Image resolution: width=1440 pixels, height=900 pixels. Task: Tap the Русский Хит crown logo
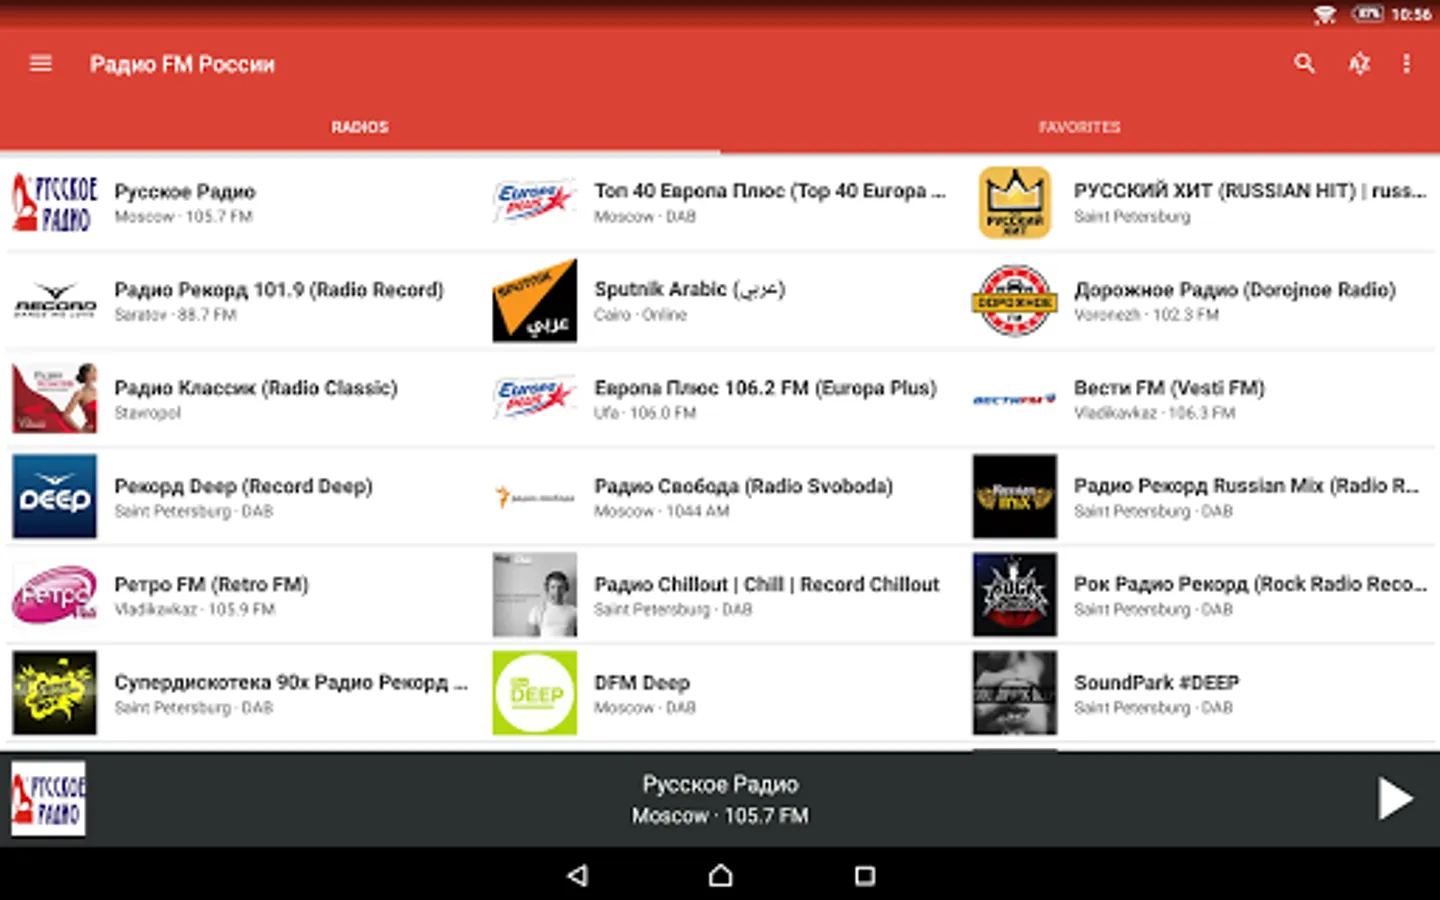point(1014,202)
